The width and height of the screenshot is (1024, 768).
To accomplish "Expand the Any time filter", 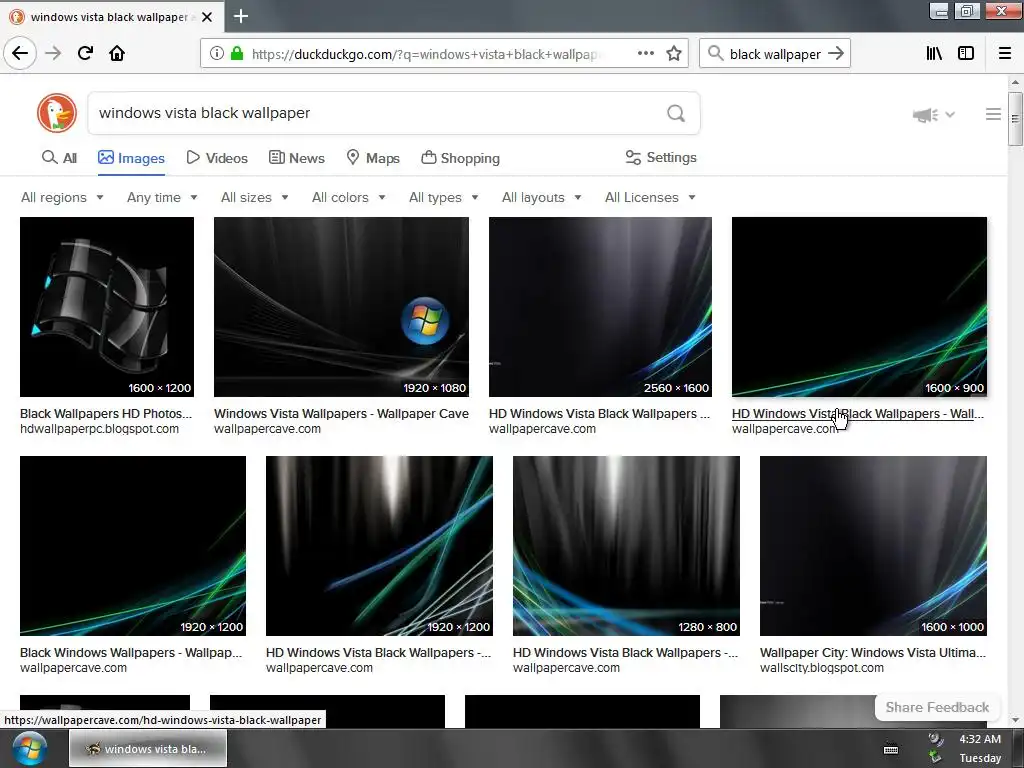I will pos(162,197).
